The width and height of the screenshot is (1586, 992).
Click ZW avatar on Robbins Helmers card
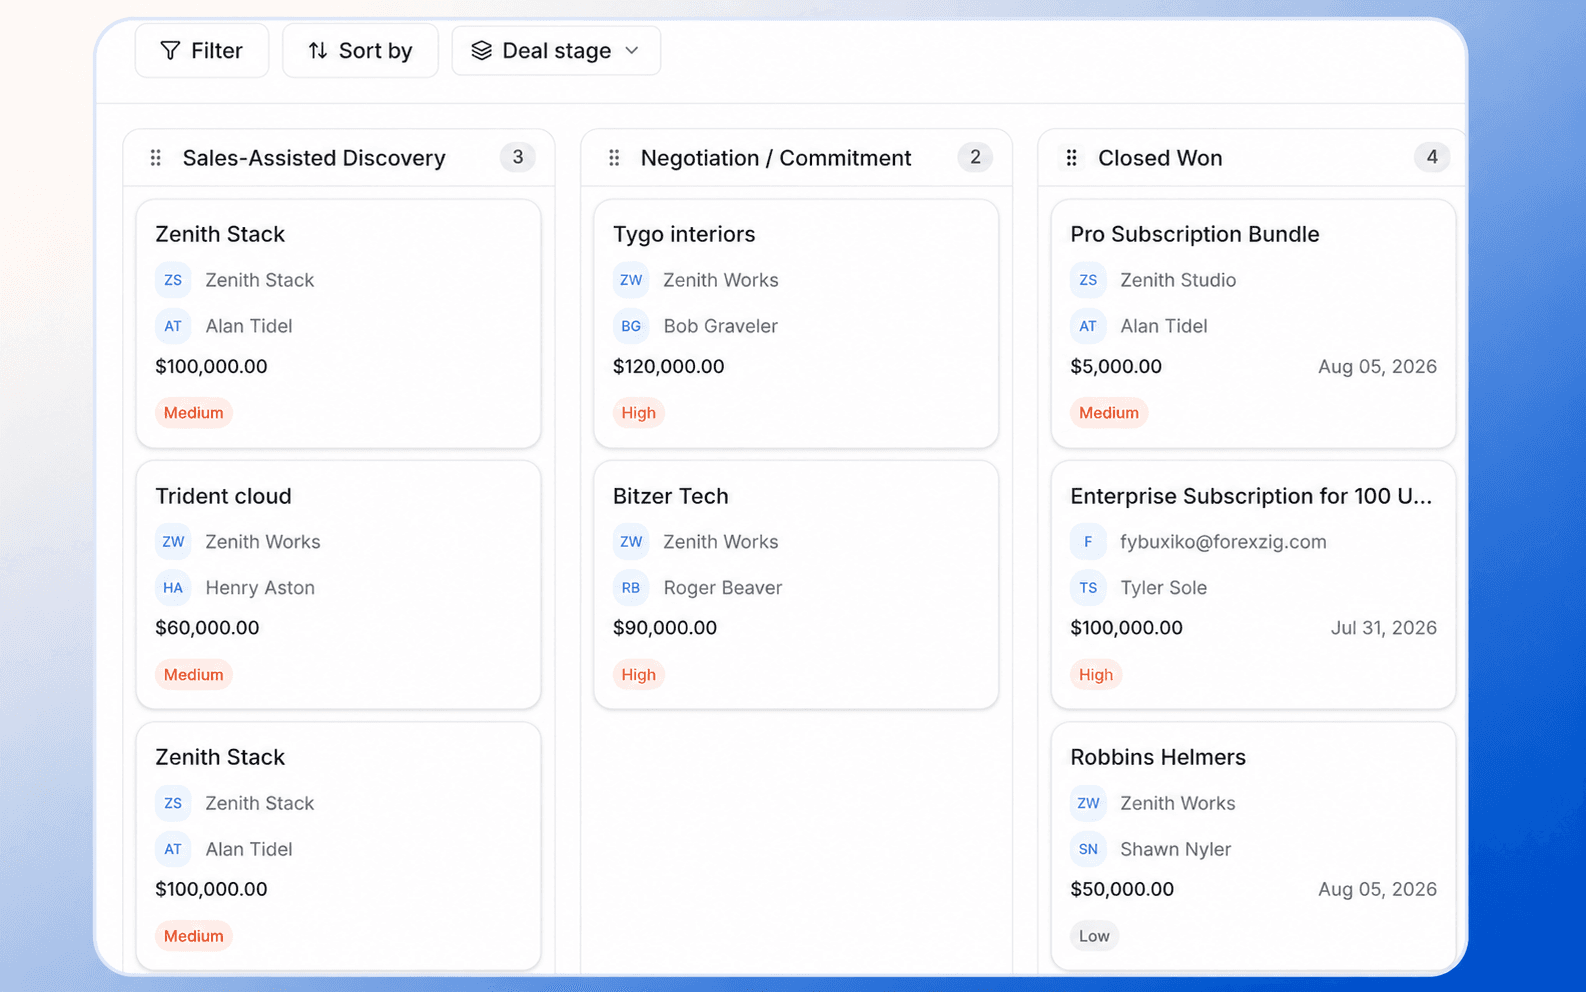point(1088,803)
